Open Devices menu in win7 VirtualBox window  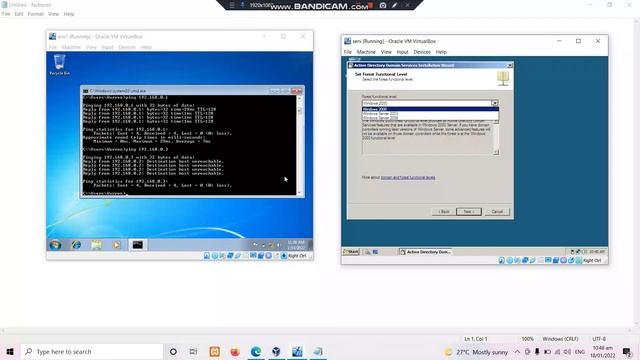pyautogui.click(x=127, y=47)
